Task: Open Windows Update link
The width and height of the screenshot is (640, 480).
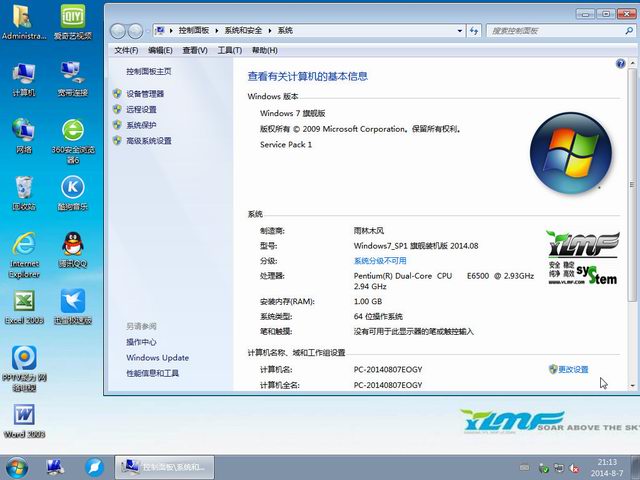Action: (x=158, y=358)
